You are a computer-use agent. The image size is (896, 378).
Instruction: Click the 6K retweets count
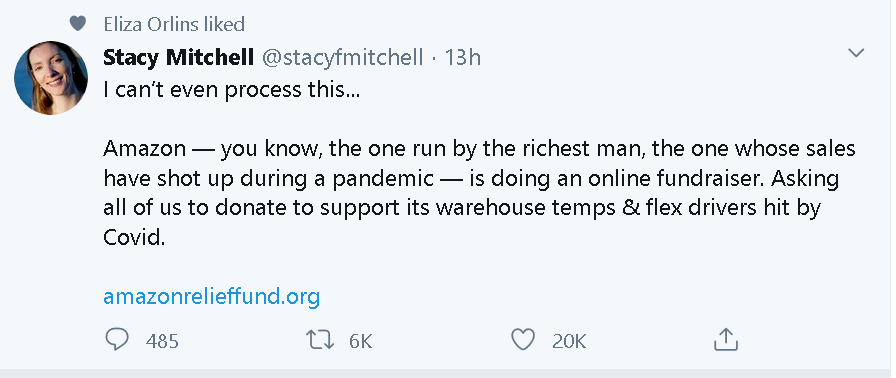(360, 341)
